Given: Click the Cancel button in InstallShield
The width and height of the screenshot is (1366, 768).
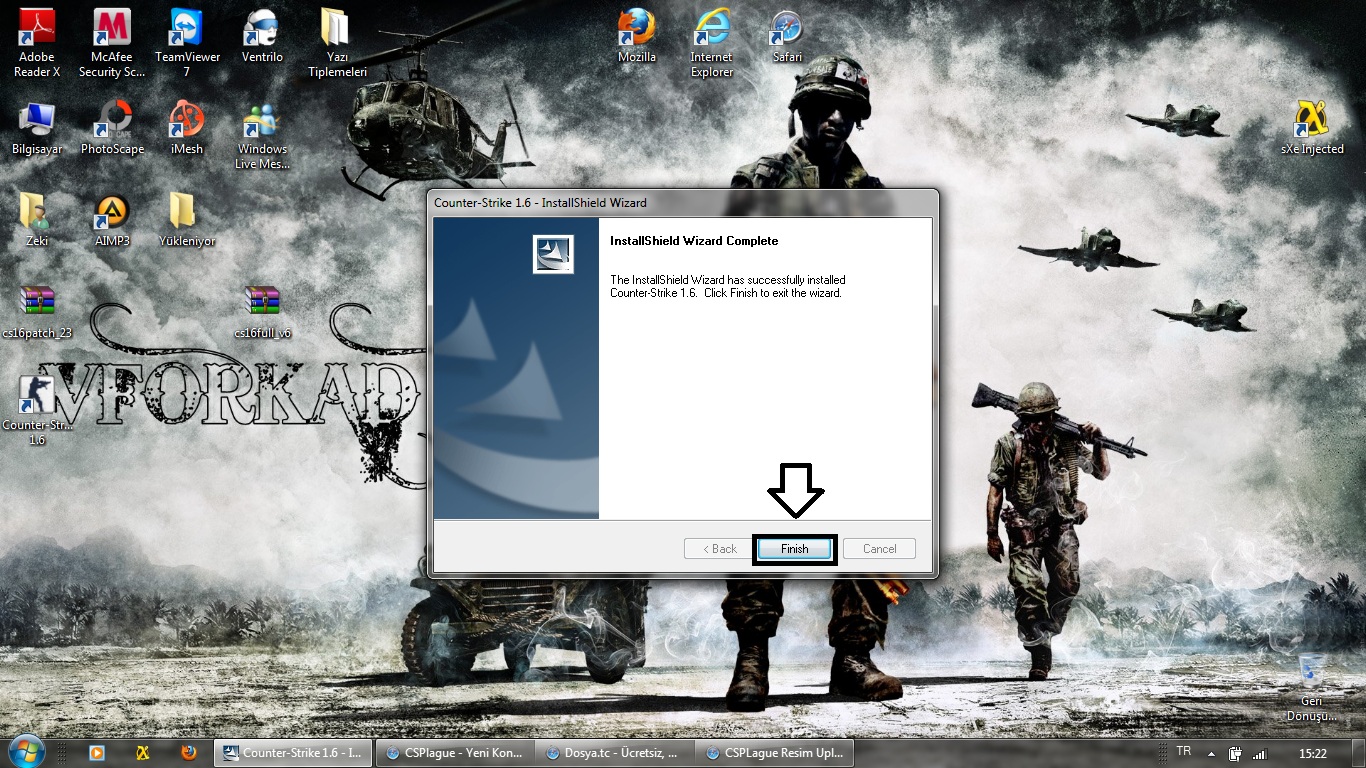Looking at the screenshot, I should tap(879, 549).
